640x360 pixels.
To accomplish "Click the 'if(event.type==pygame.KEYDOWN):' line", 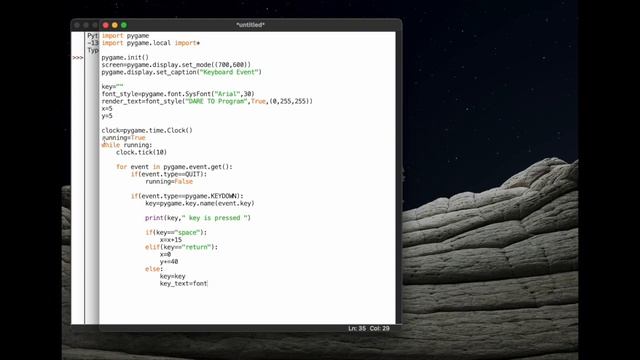I will click(x=187, y=196).
